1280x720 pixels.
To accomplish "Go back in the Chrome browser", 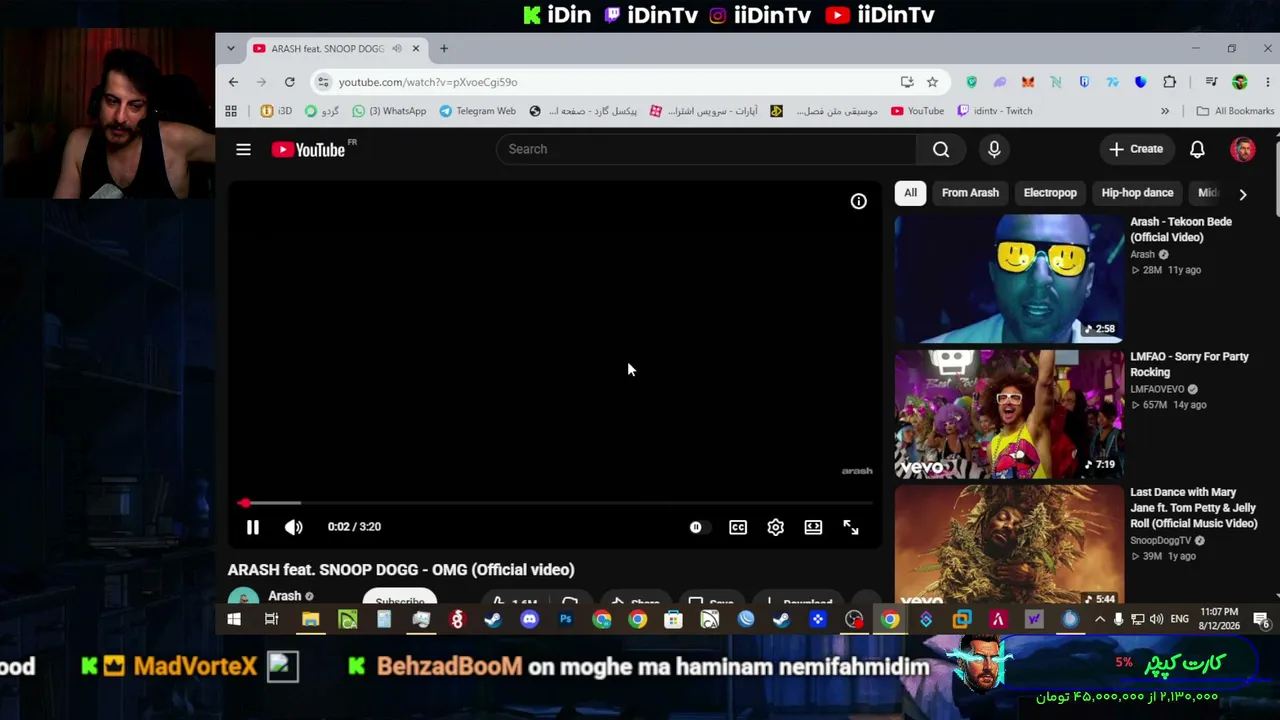I will [x=233, y=82].
